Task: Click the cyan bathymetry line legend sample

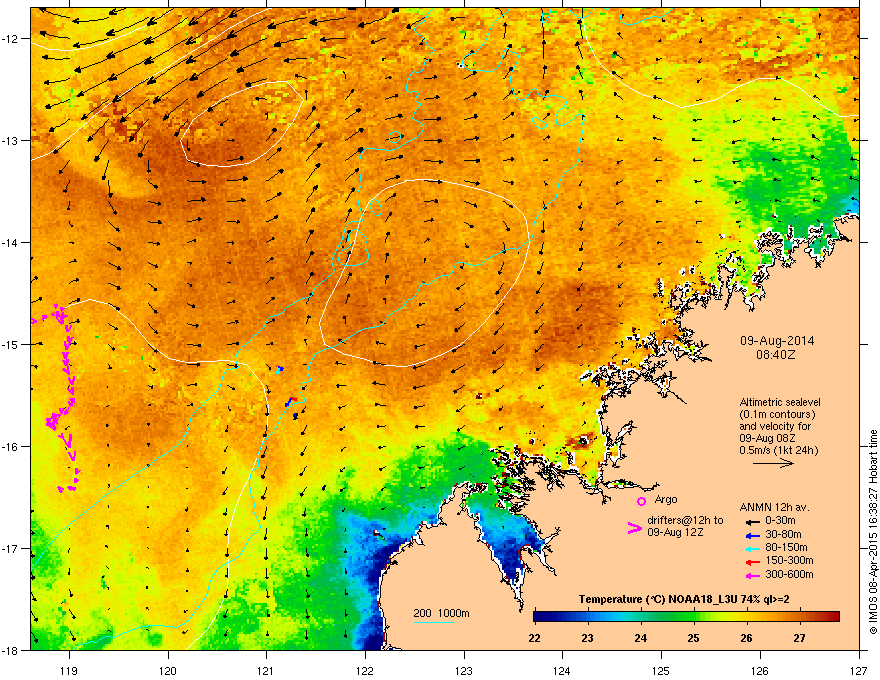Action: [433, 622]
